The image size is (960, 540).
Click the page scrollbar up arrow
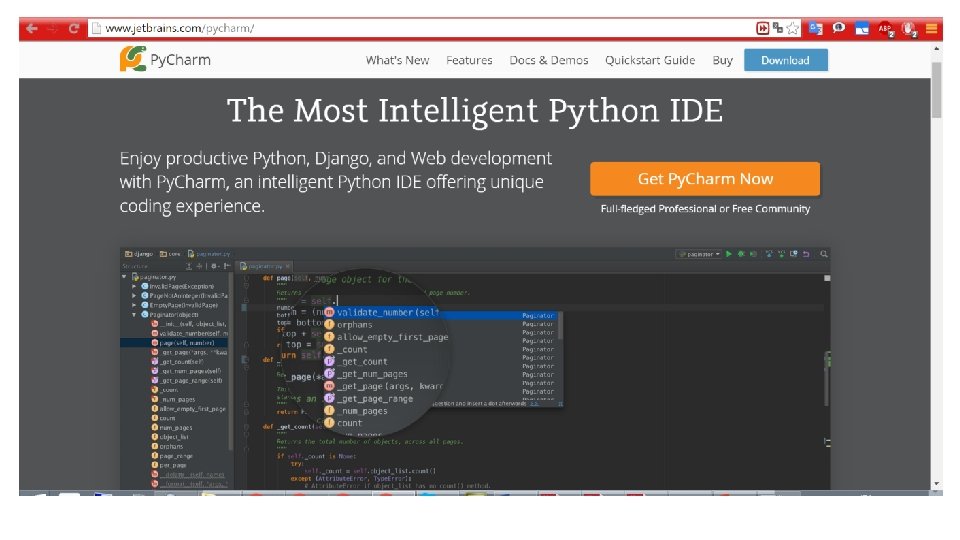tap(937, 47)
